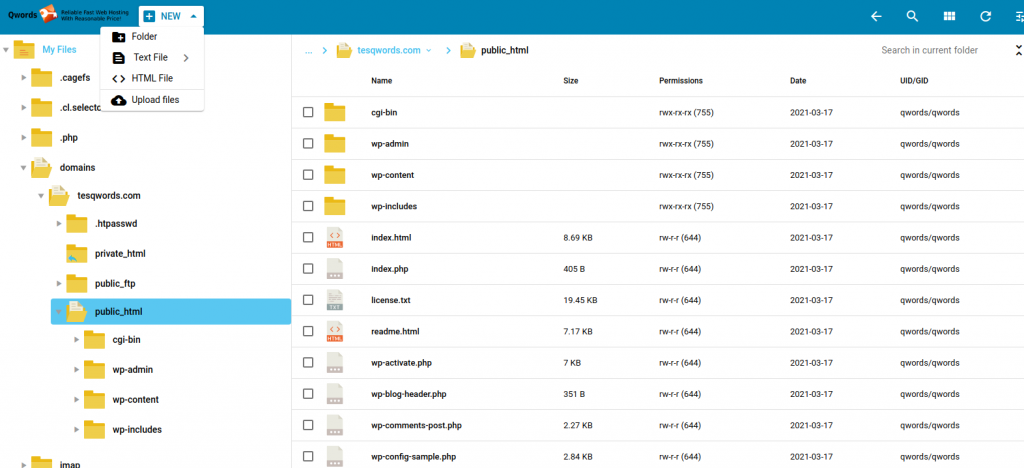Image resolution: width=1024 pixels, height=468 pixels.
Task: Click the license.txt file icon
Action: point(334,300)
